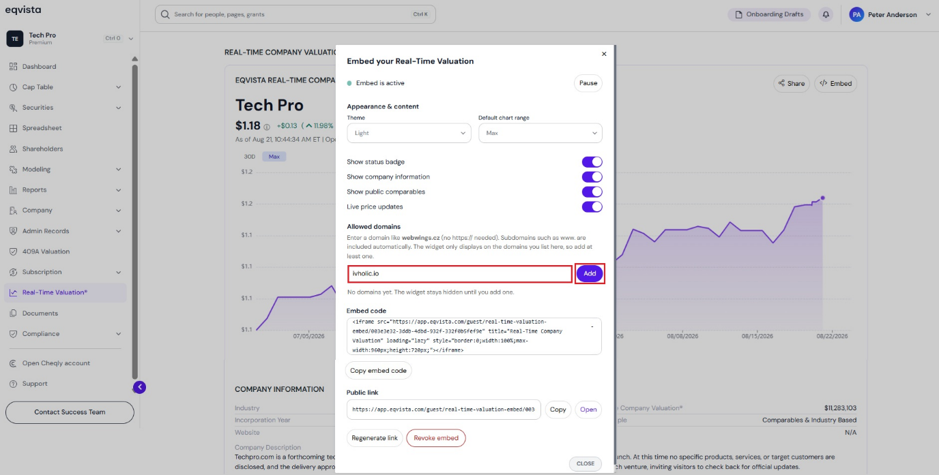This screenshot has height=475, width=939.
Task: Click Copy embed code button
Action: 378,371
